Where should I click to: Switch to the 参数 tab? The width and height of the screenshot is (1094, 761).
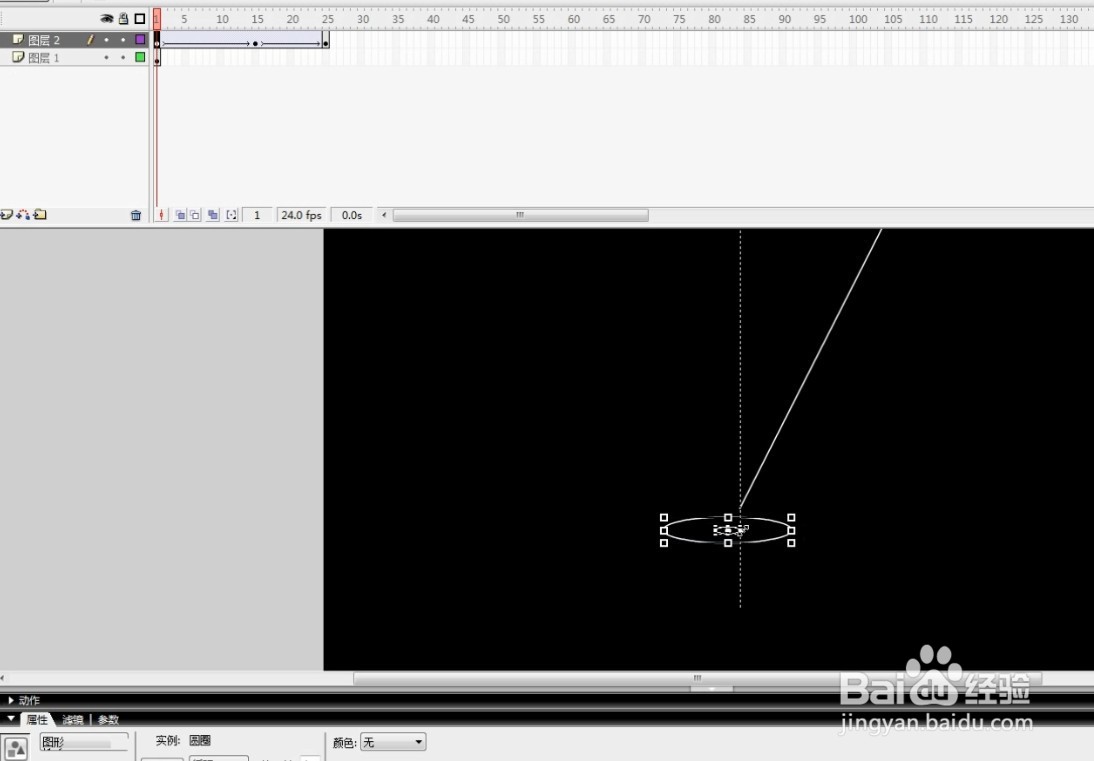[108, 720]
